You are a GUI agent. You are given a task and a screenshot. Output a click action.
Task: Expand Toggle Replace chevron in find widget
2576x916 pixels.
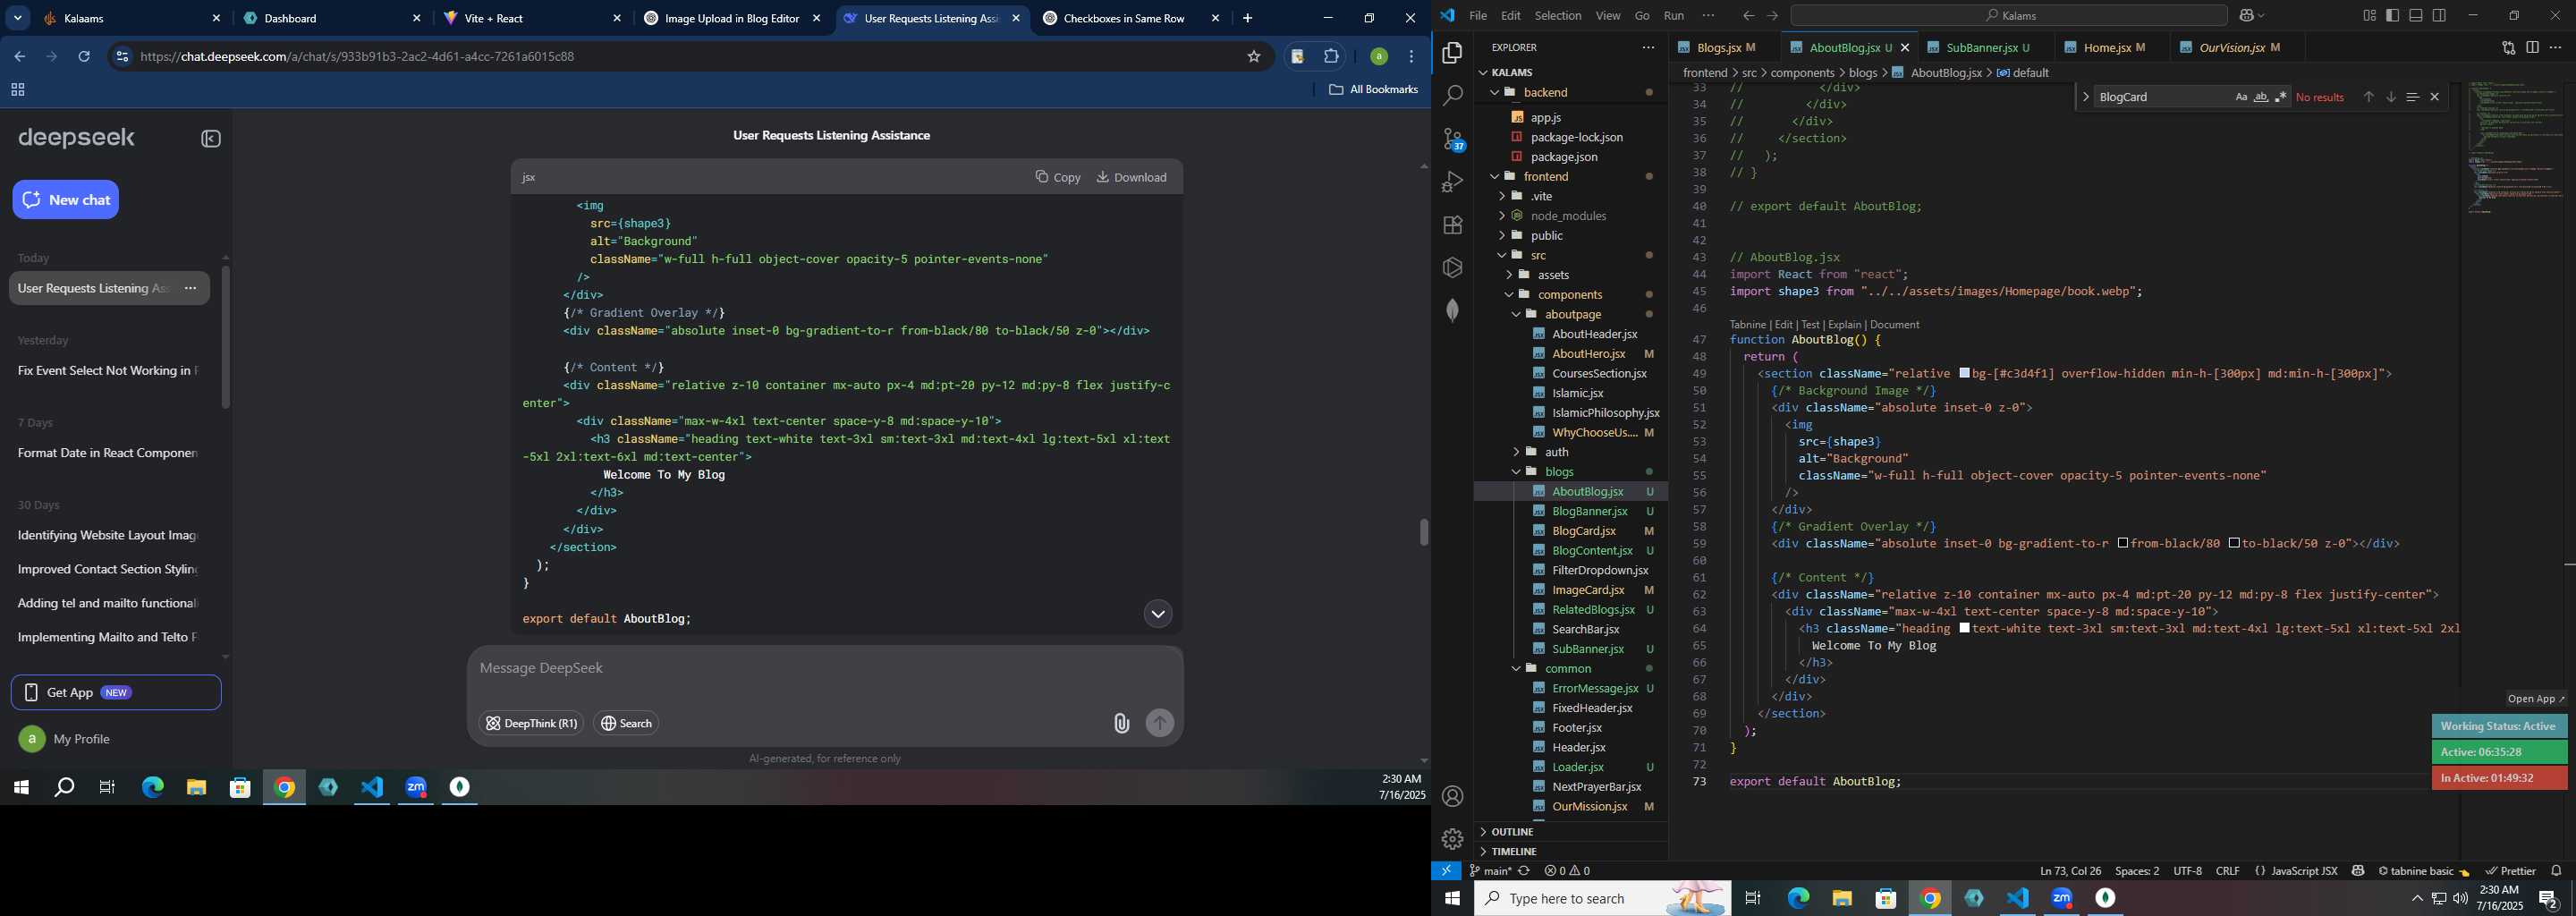2085,97
